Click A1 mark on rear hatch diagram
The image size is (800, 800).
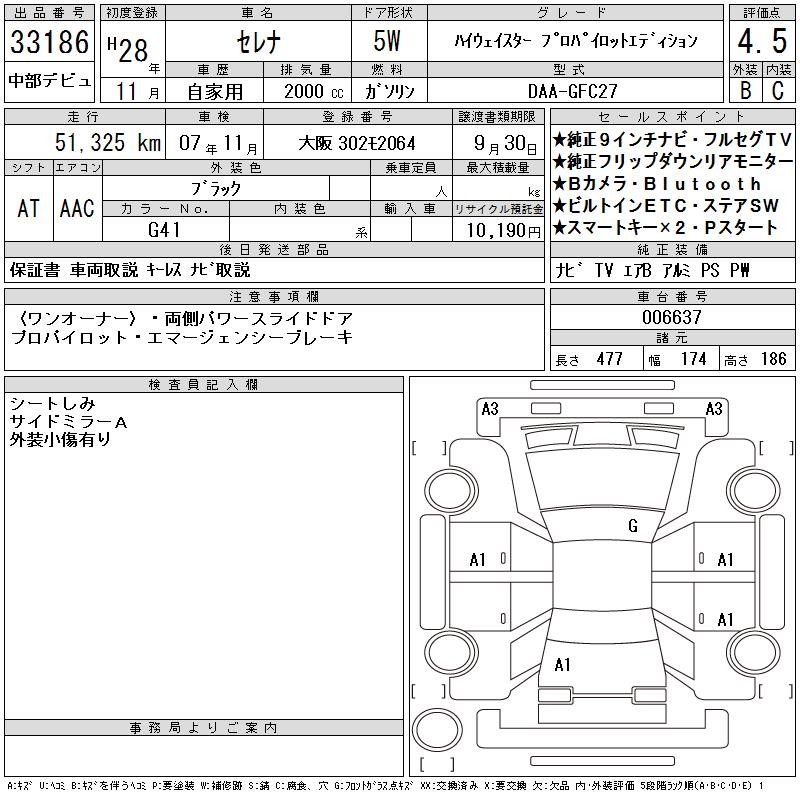562,665
